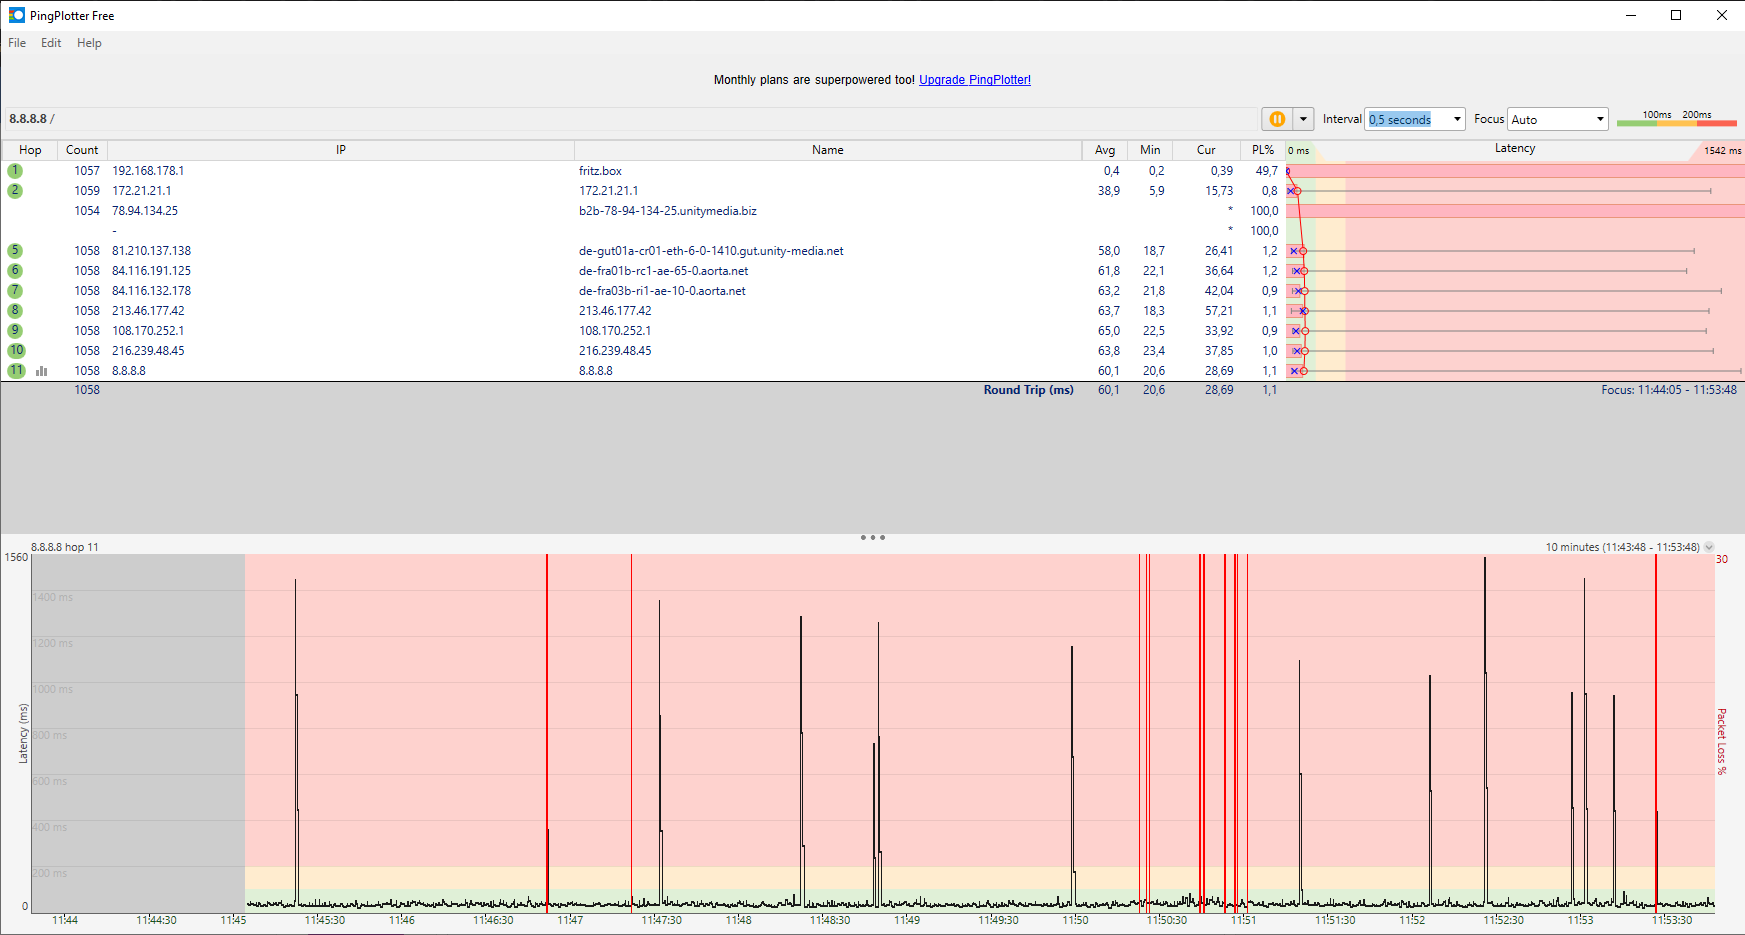Select the de-fra03b-ri1-ae-10-0.aorta.net name
The width and height of the screenshot is (1745, 935).
click(662, 291)
